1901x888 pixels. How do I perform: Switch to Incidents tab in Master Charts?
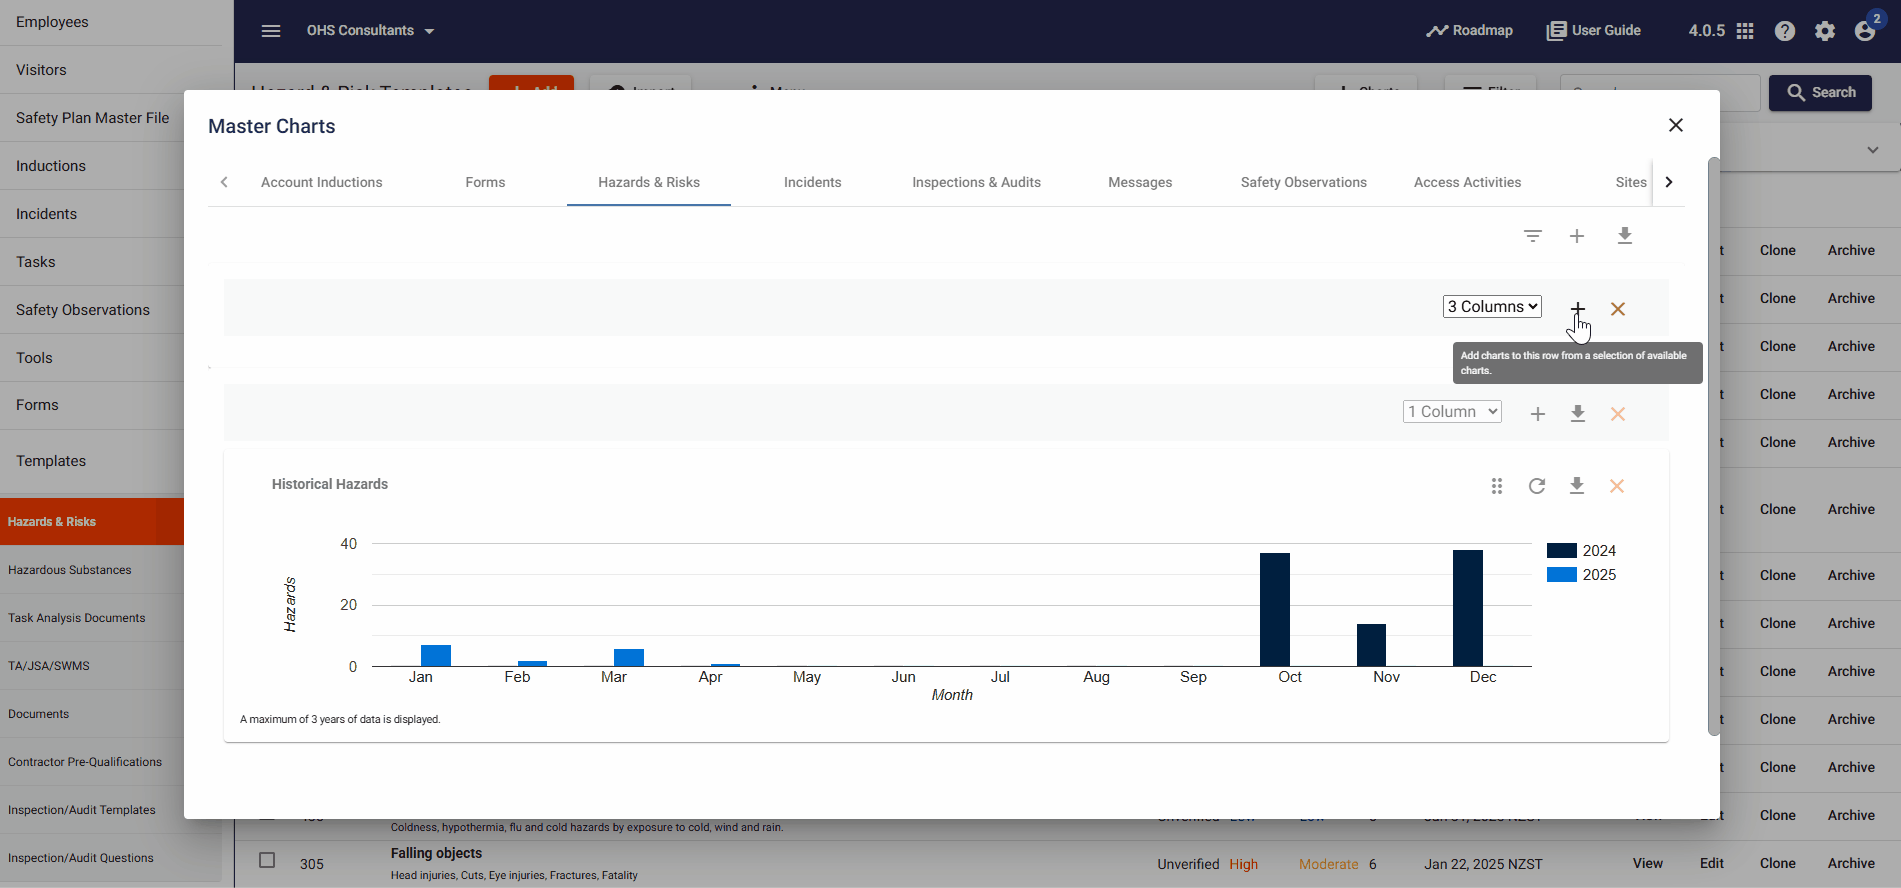tap(812, 182)
